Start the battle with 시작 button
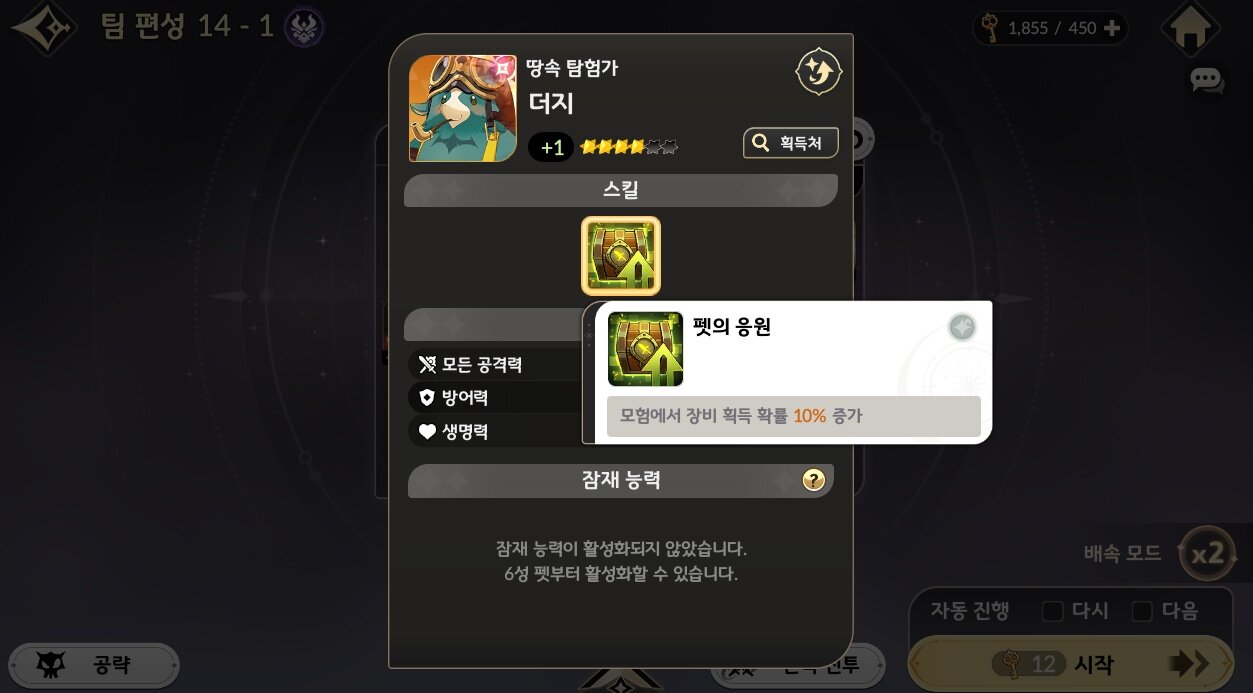The width and height of the screenshot is (1253, 693). click(x=1070, y=664)
